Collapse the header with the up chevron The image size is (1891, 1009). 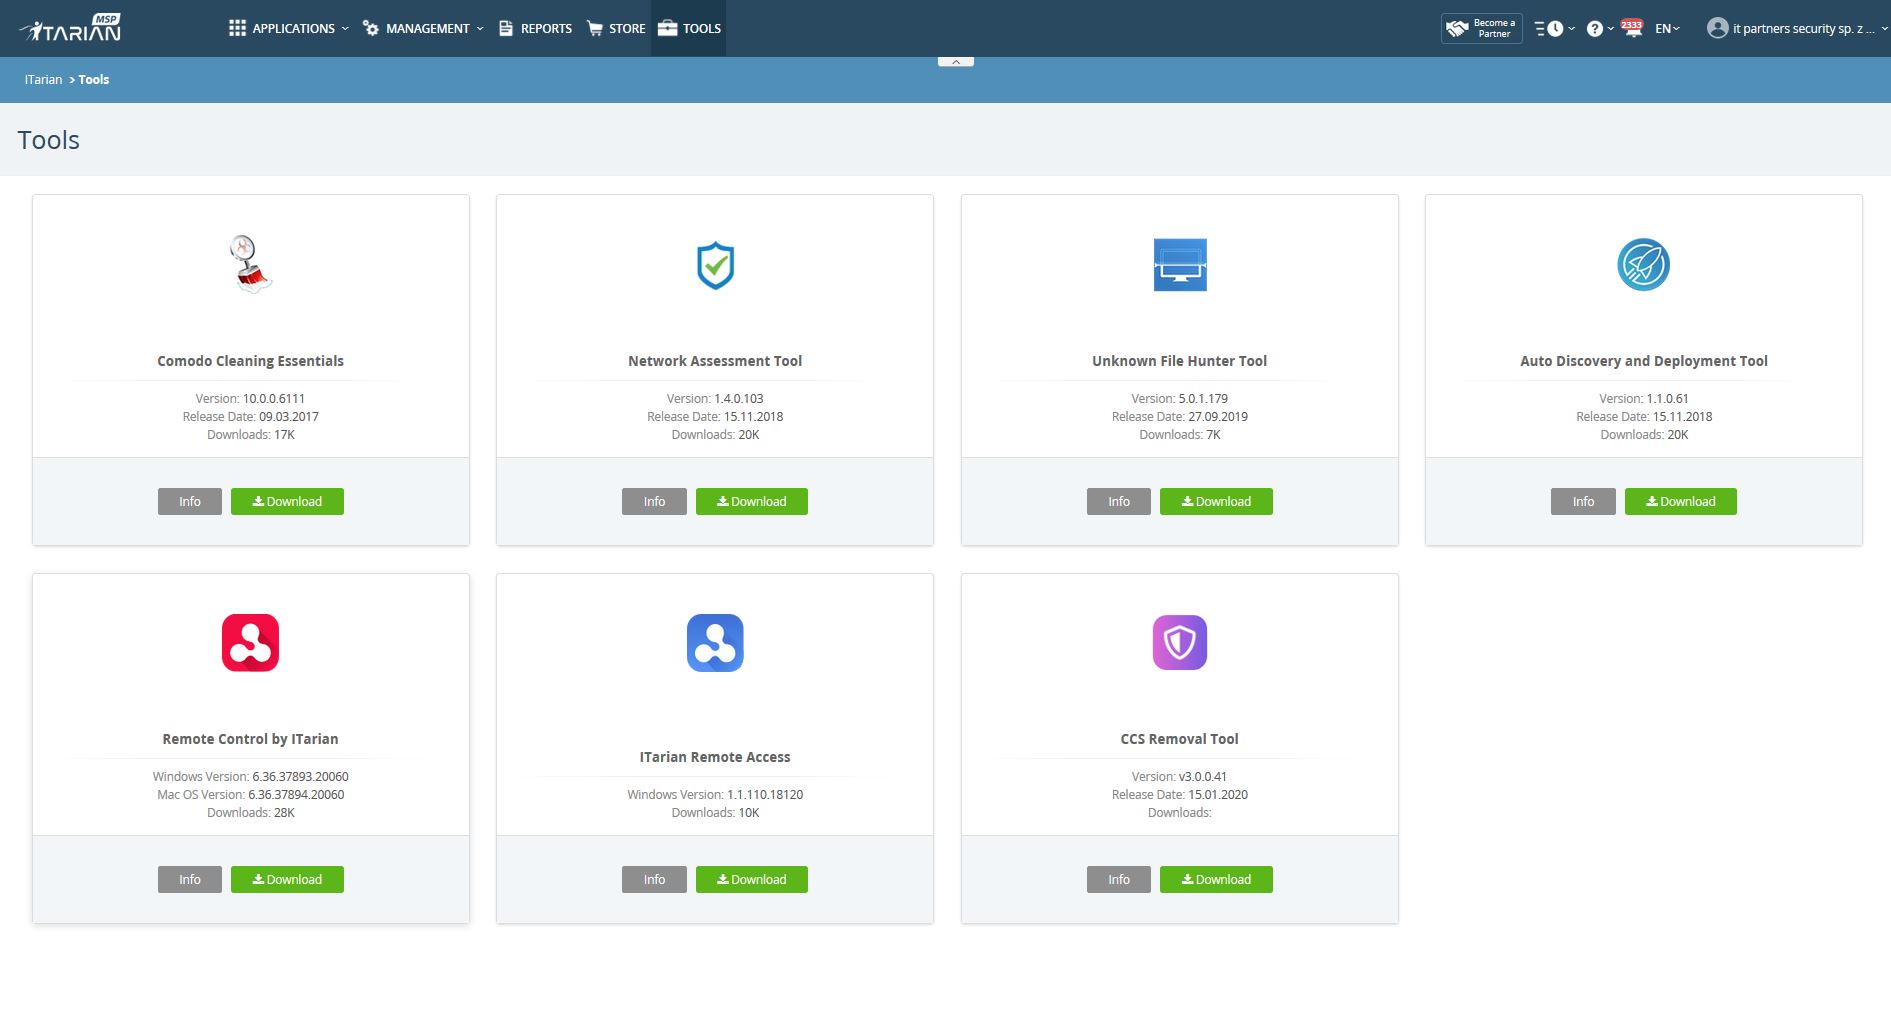(956, 62)
